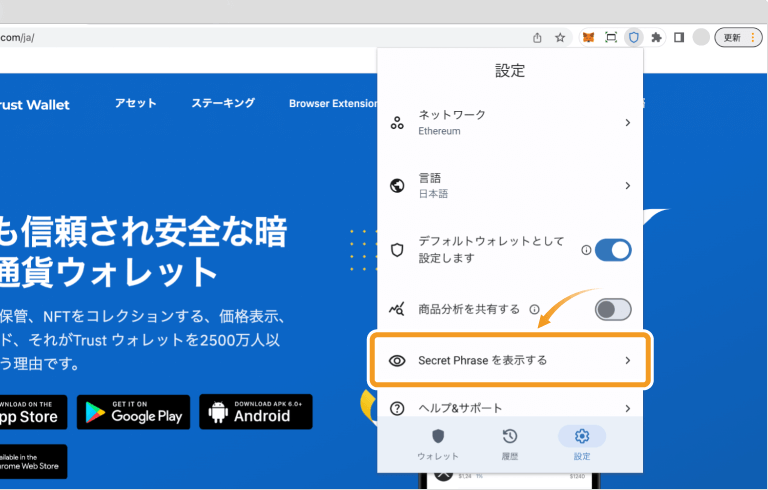Open MetaMask fox extension icon
Viewport: 768px width, 490px height.
(x=588, y=37)
